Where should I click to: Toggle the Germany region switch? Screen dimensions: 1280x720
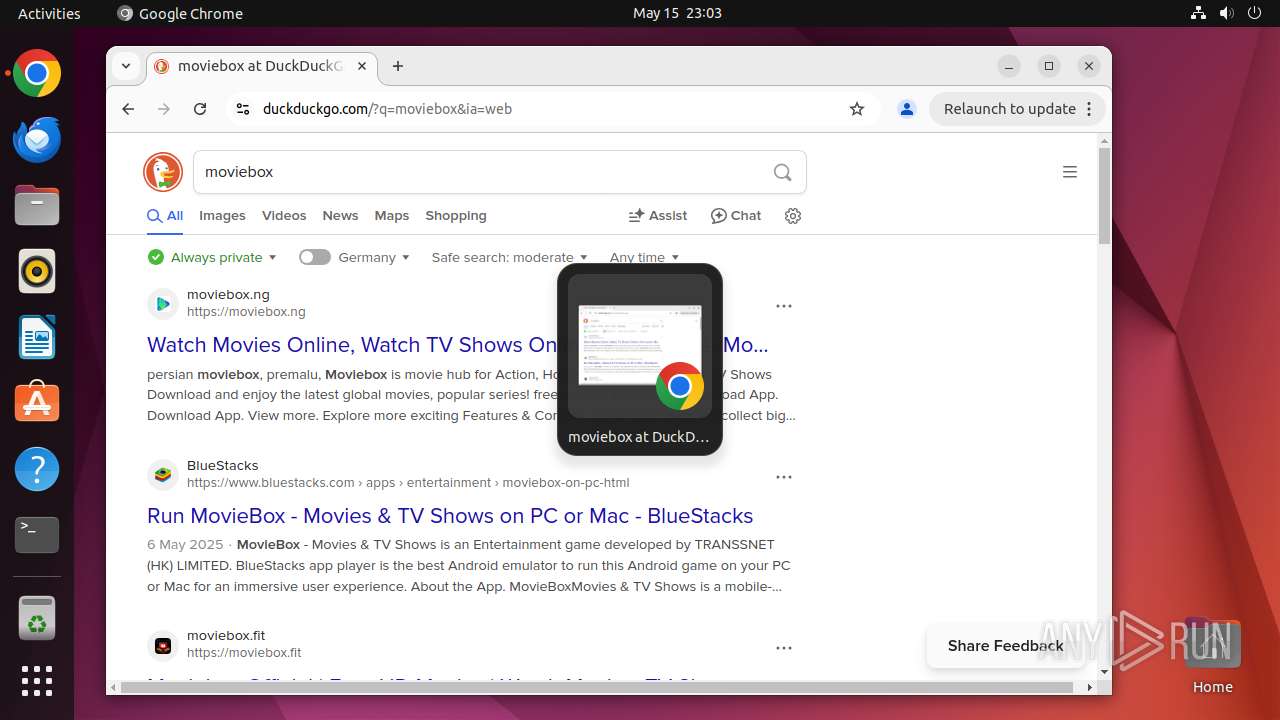click(314, 257)
